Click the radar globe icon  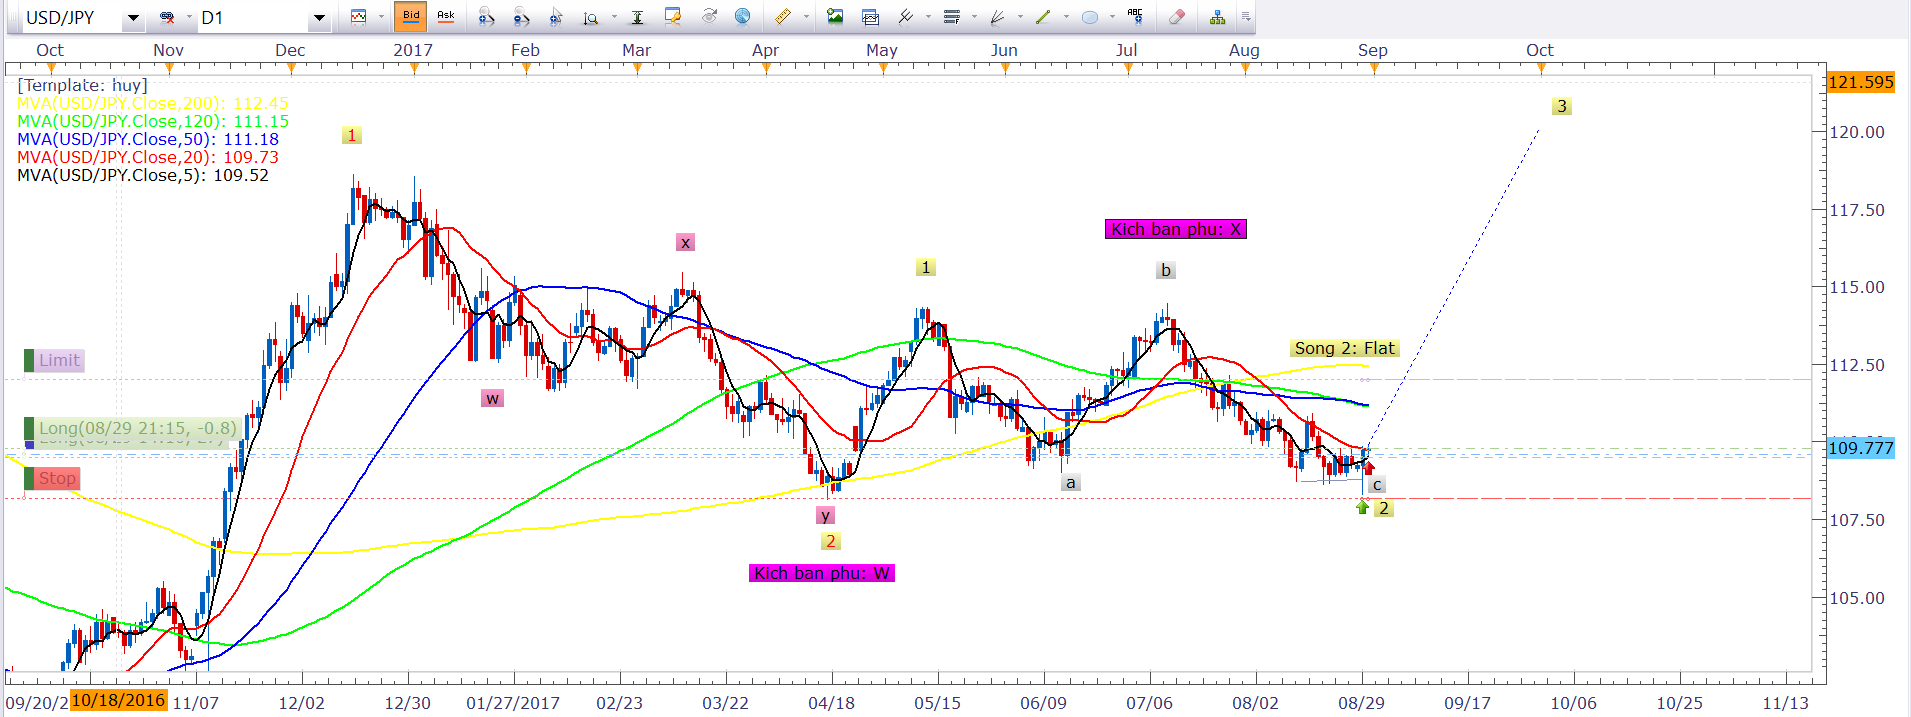click(743, 17)
